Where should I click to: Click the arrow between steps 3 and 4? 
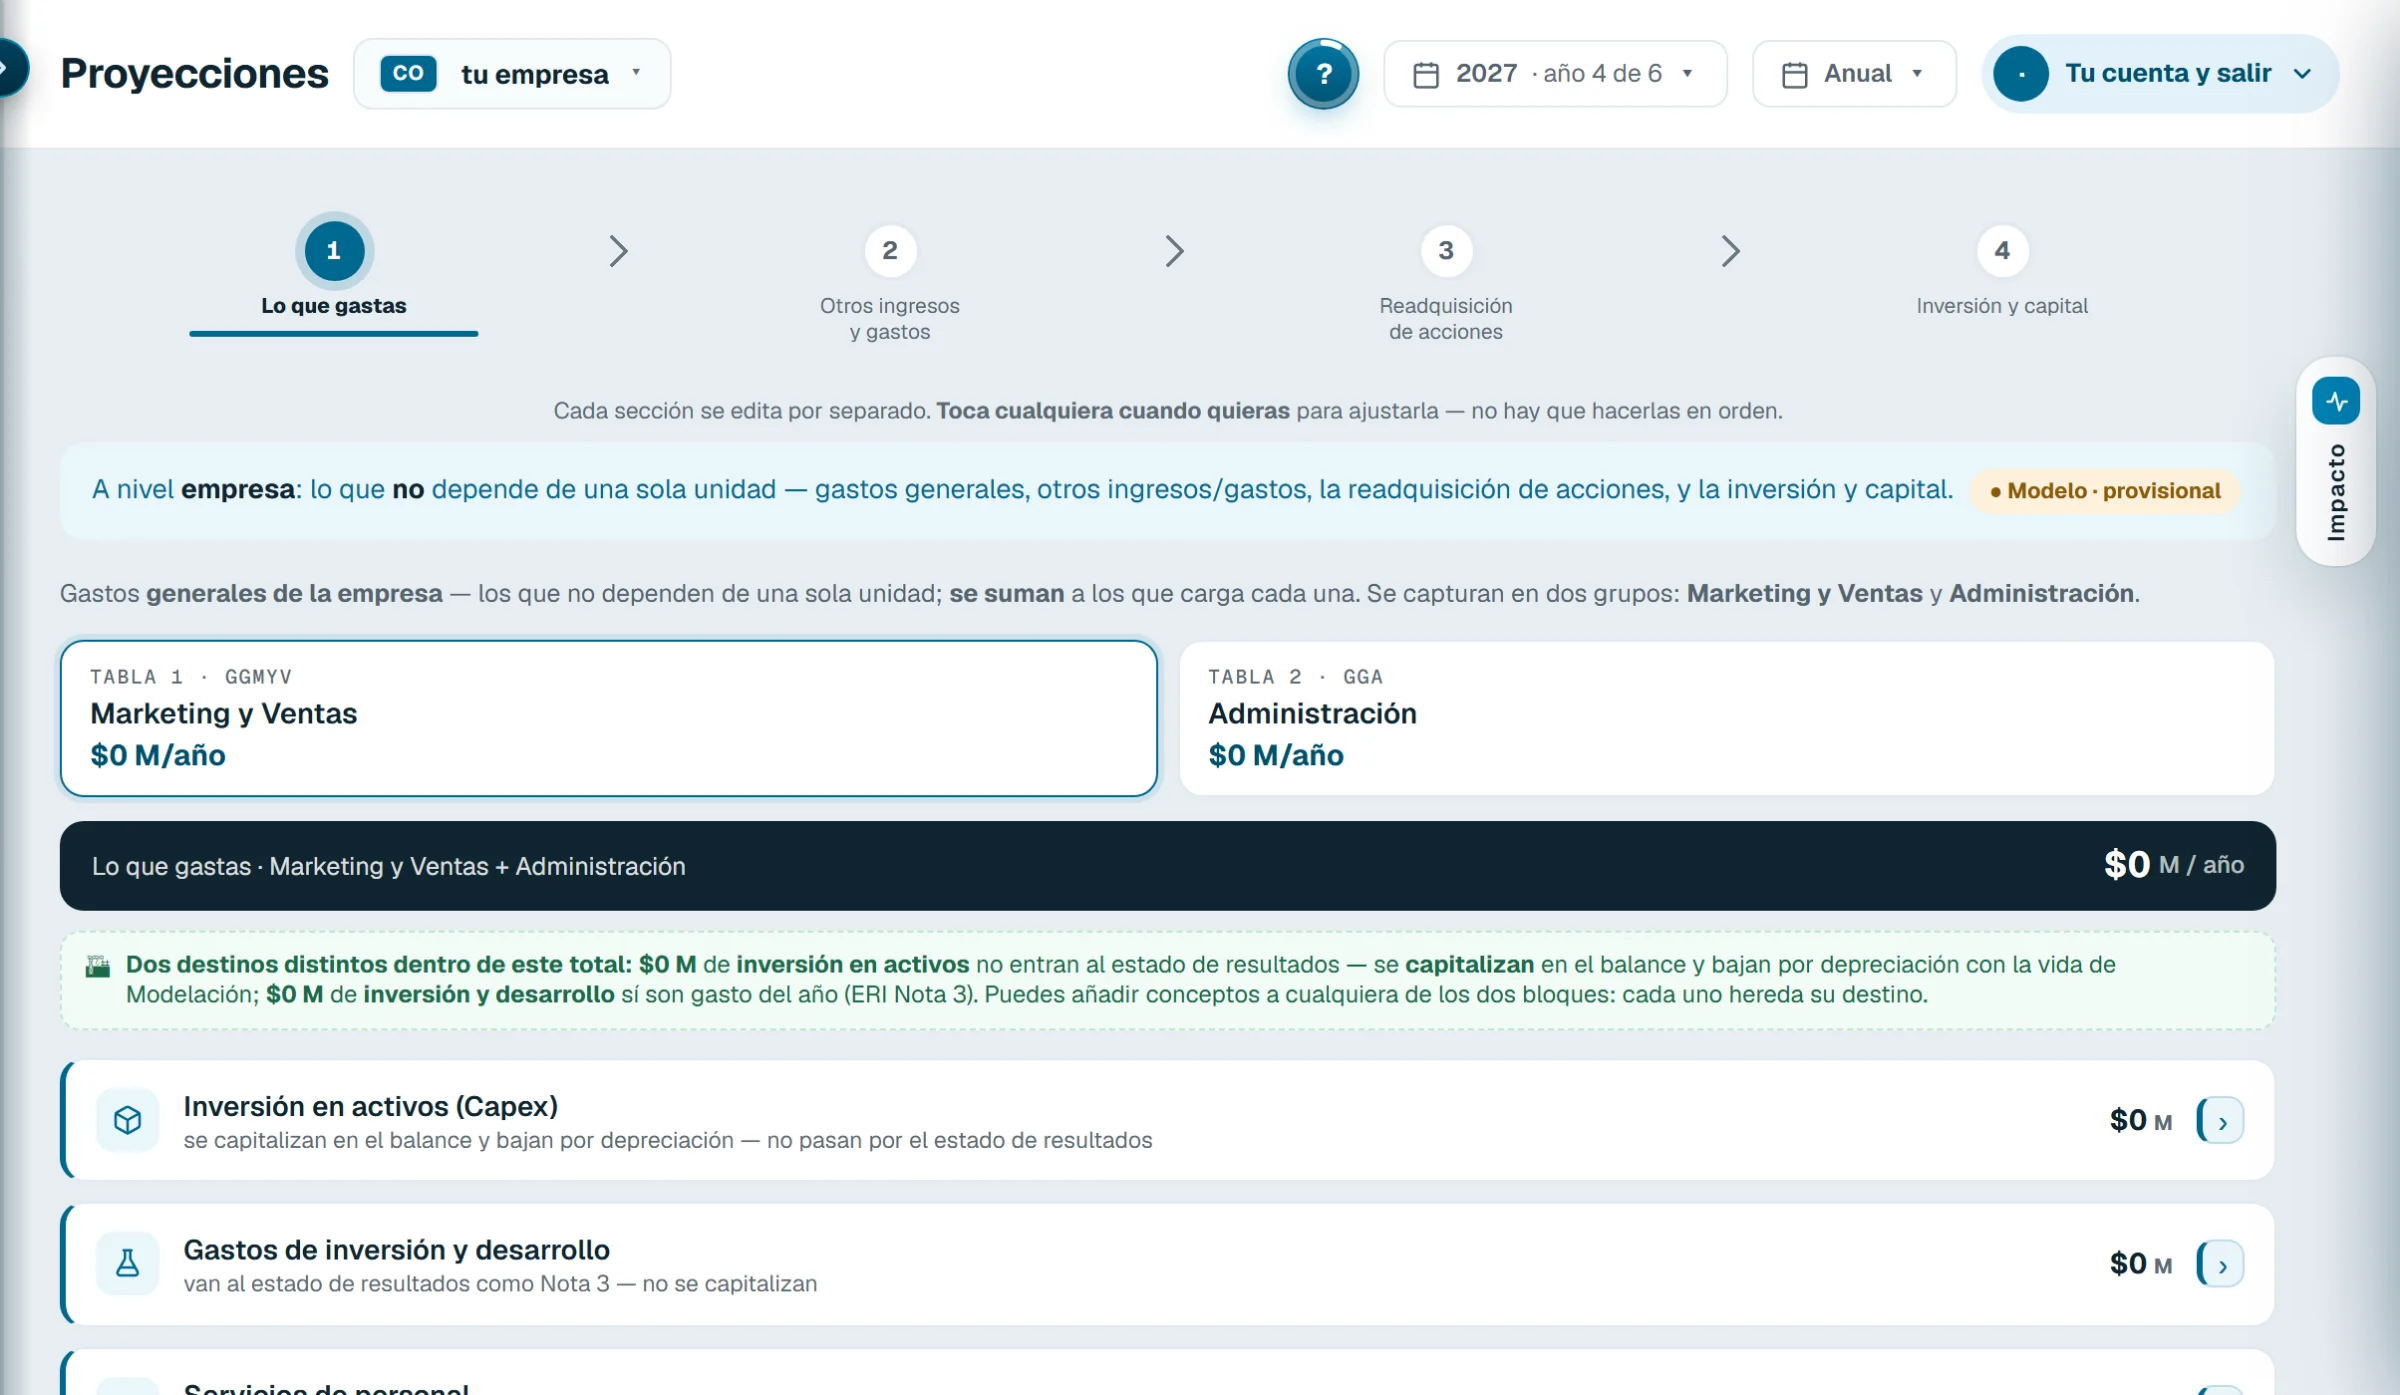[x=1731, y=251]
